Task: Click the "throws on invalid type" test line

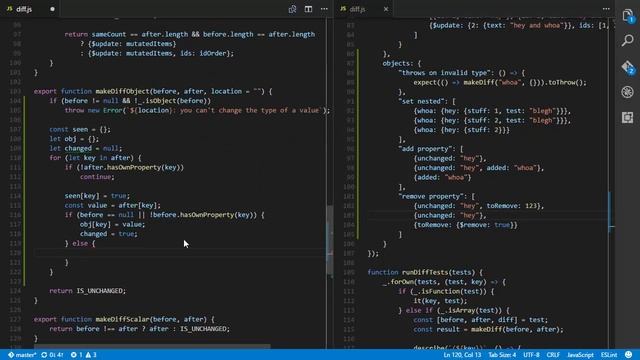Action: (462, 73)
